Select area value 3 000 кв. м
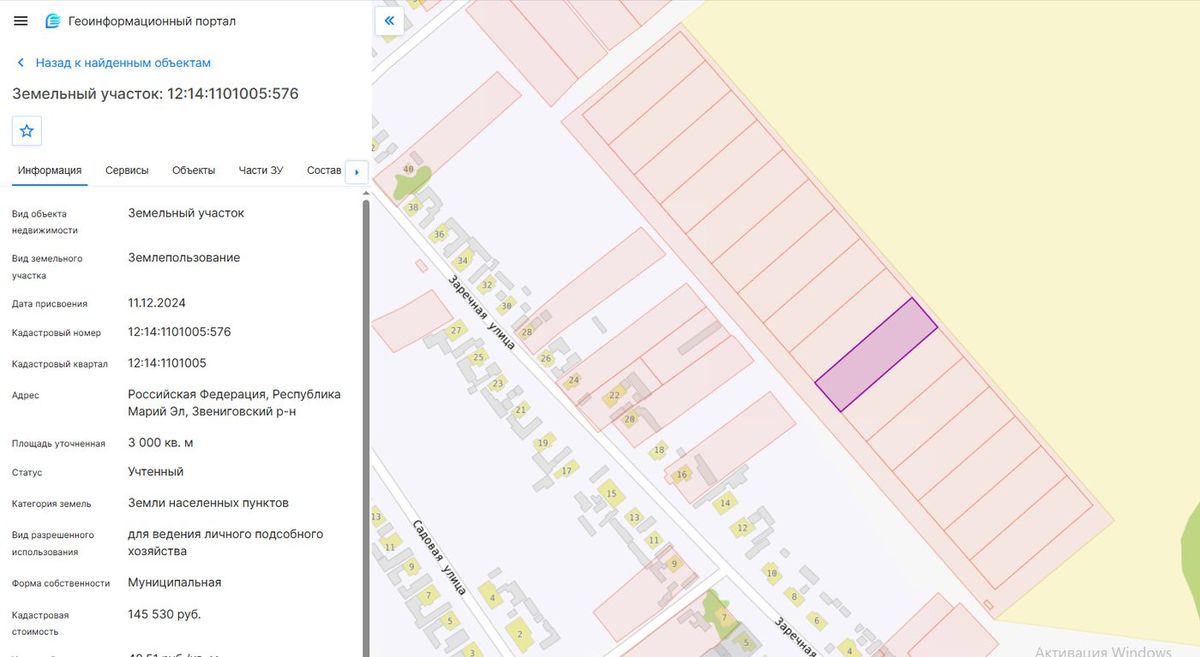Image resolution: width=1200 pixels, height=657 pixels. coord(161,442)
